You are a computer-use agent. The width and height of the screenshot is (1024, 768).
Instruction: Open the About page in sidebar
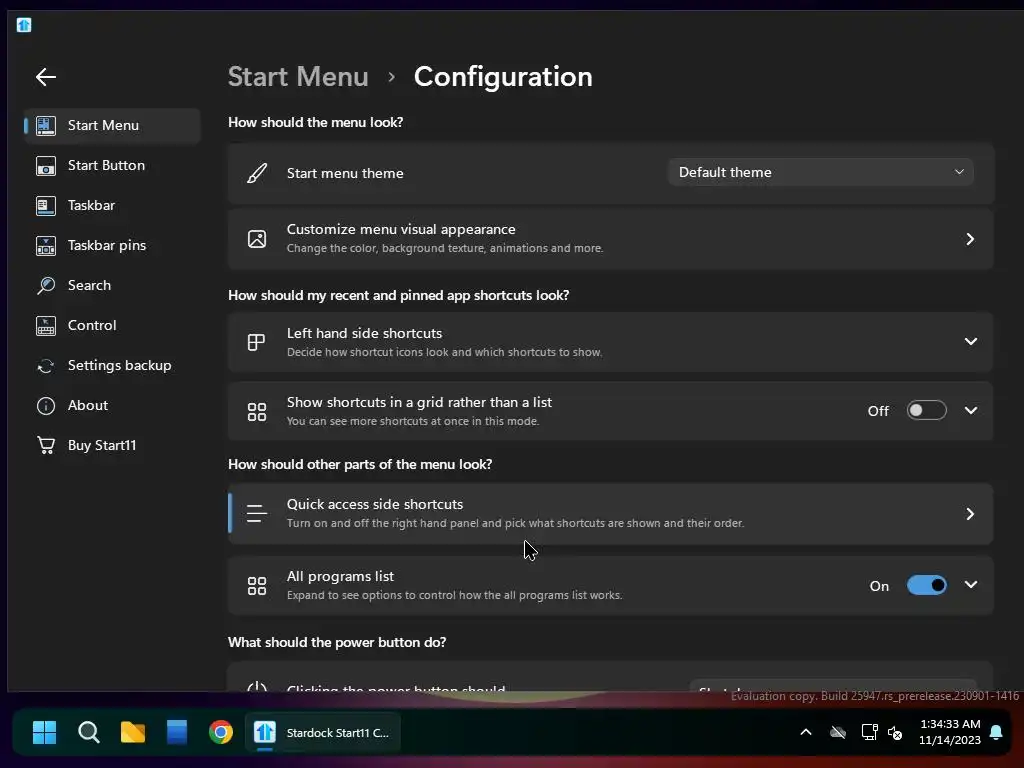(x=112, y=406)
